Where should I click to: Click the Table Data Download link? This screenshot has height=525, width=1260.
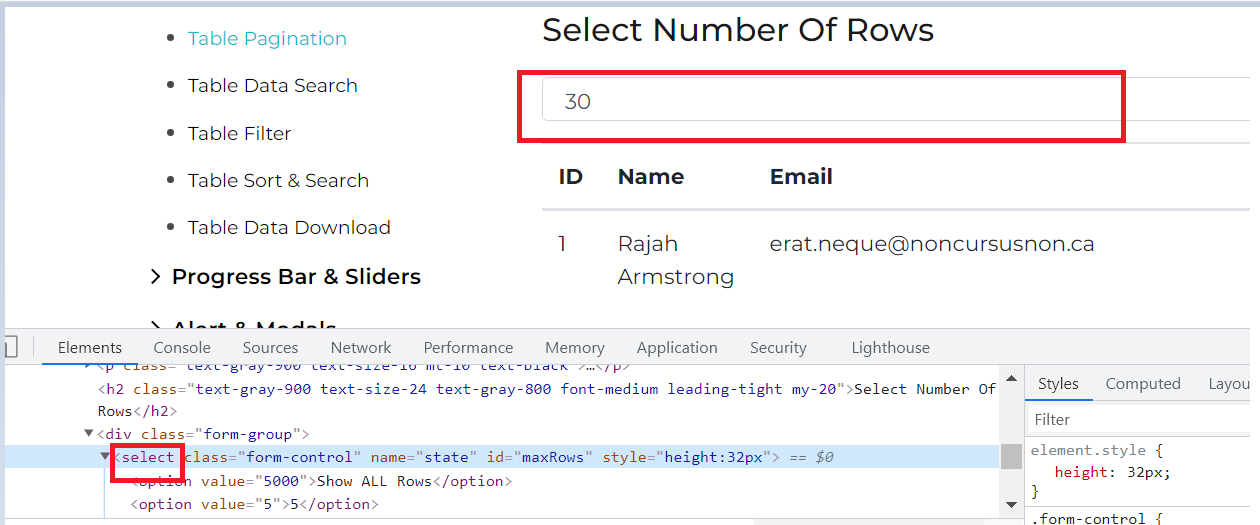pyautogui.click(x=289, y=228)
